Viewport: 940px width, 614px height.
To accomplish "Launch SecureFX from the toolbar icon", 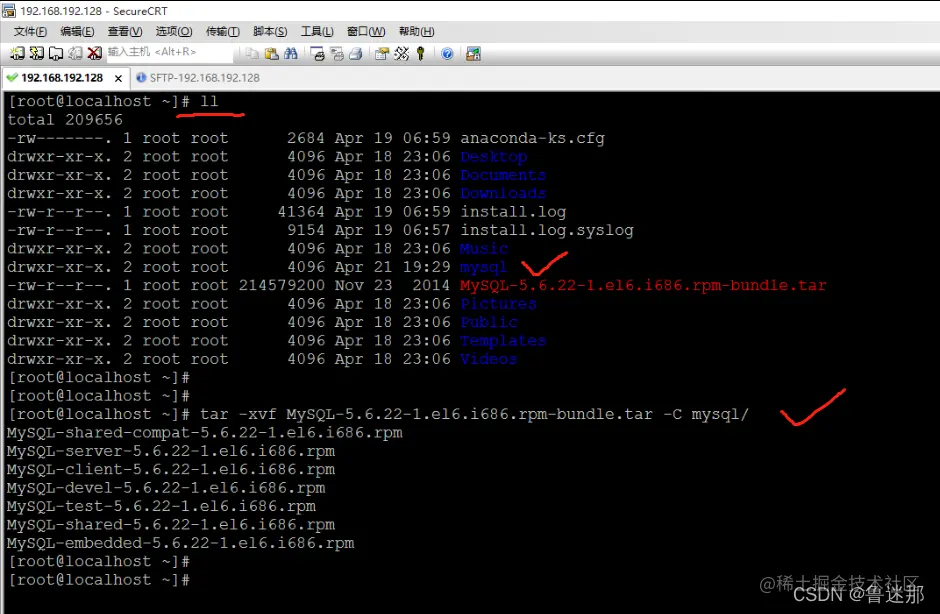I will point(473,53).
